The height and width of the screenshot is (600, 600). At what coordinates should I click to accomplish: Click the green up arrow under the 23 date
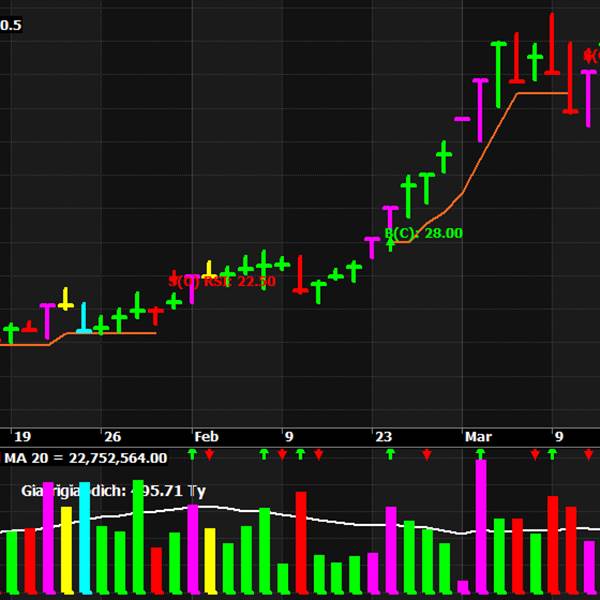click(x=390, y=454)
